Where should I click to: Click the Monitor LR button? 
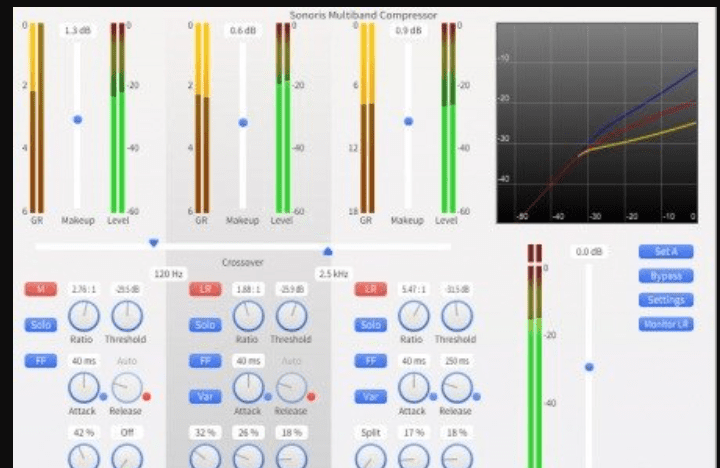[666, 324]
